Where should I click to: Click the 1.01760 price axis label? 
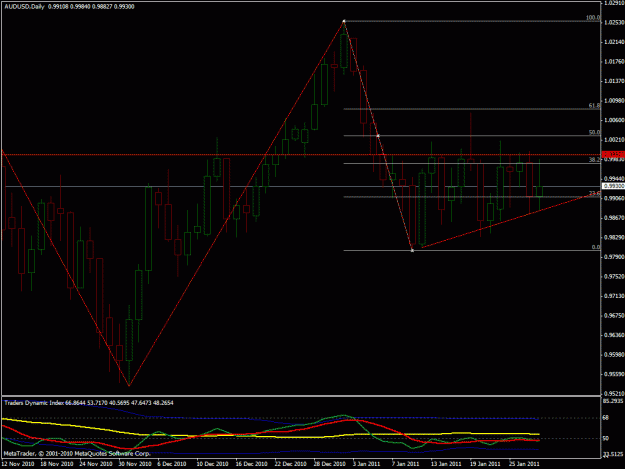point(614,62)
